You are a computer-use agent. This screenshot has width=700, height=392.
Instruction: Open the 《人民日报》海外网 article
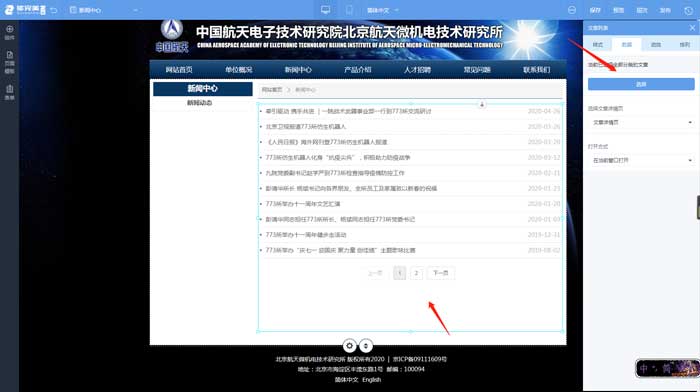326,142
